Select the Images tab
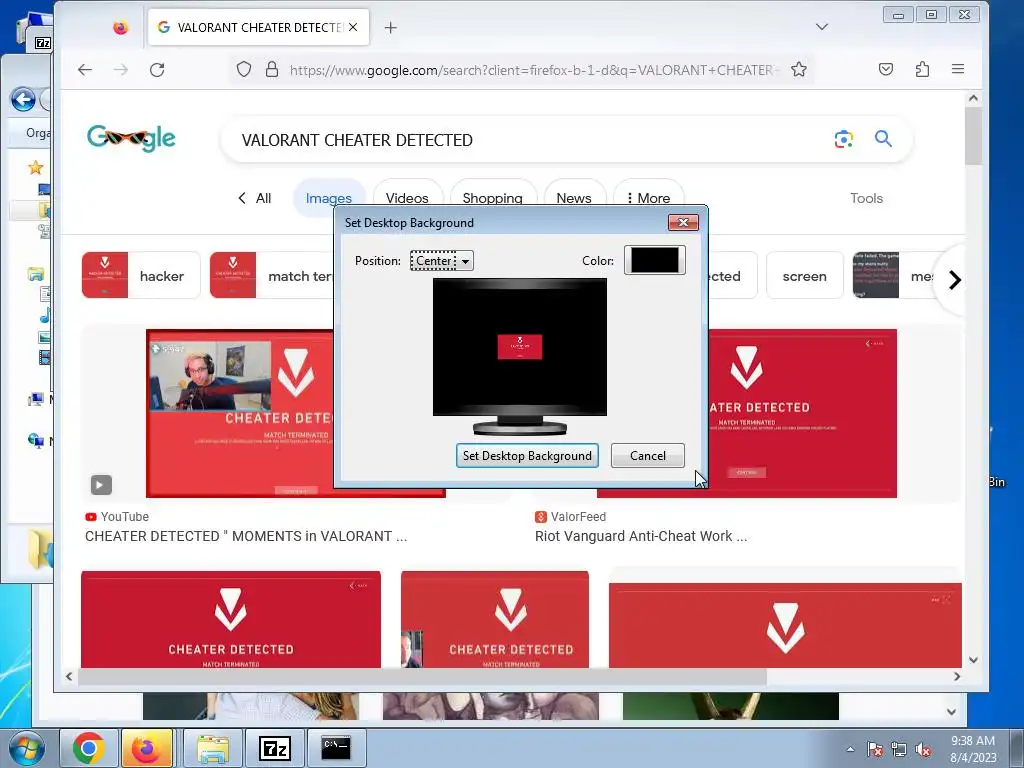Viewport: 1024px width, 768px height. (x=328, y=198)
